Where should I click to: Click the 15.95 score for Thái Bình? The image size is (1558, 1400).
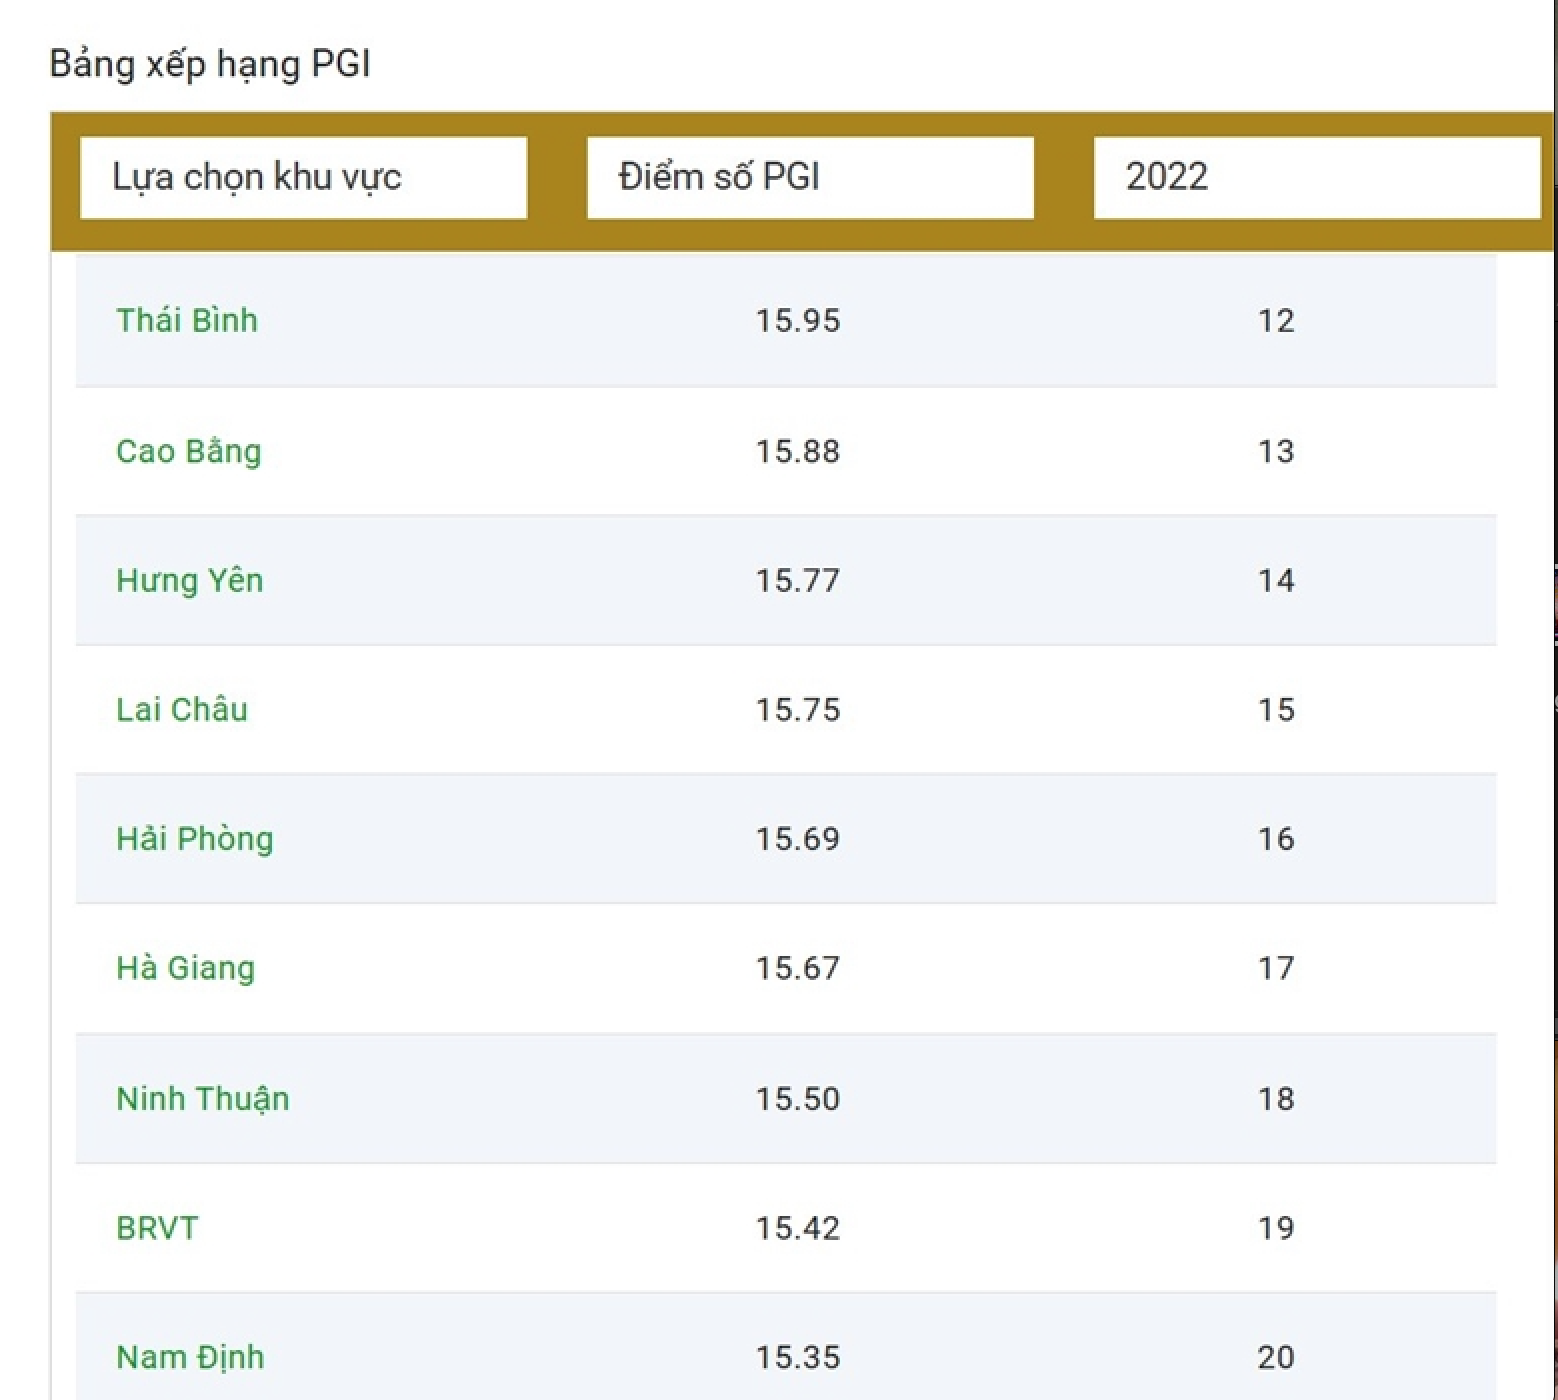[798, 321]
